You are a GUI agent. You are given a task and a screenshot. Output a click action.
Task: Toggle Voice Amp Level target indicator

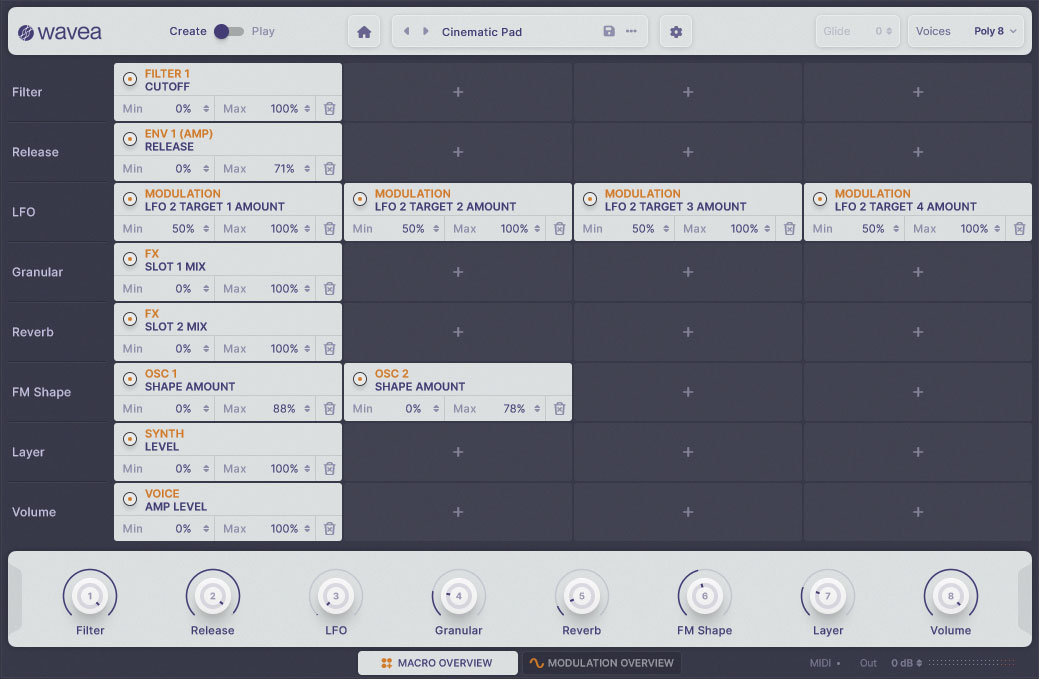tap(130, 499)
